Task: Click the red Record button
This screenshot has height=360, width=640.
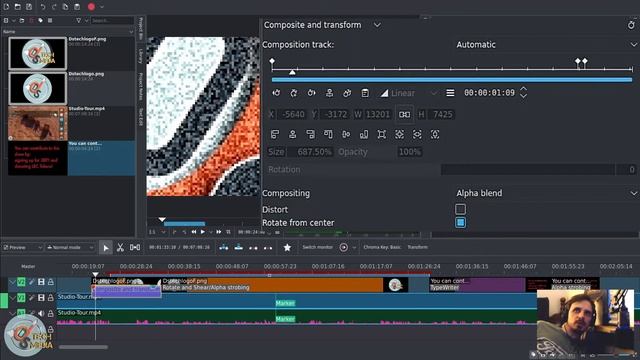Action: (x=91, y=7)
